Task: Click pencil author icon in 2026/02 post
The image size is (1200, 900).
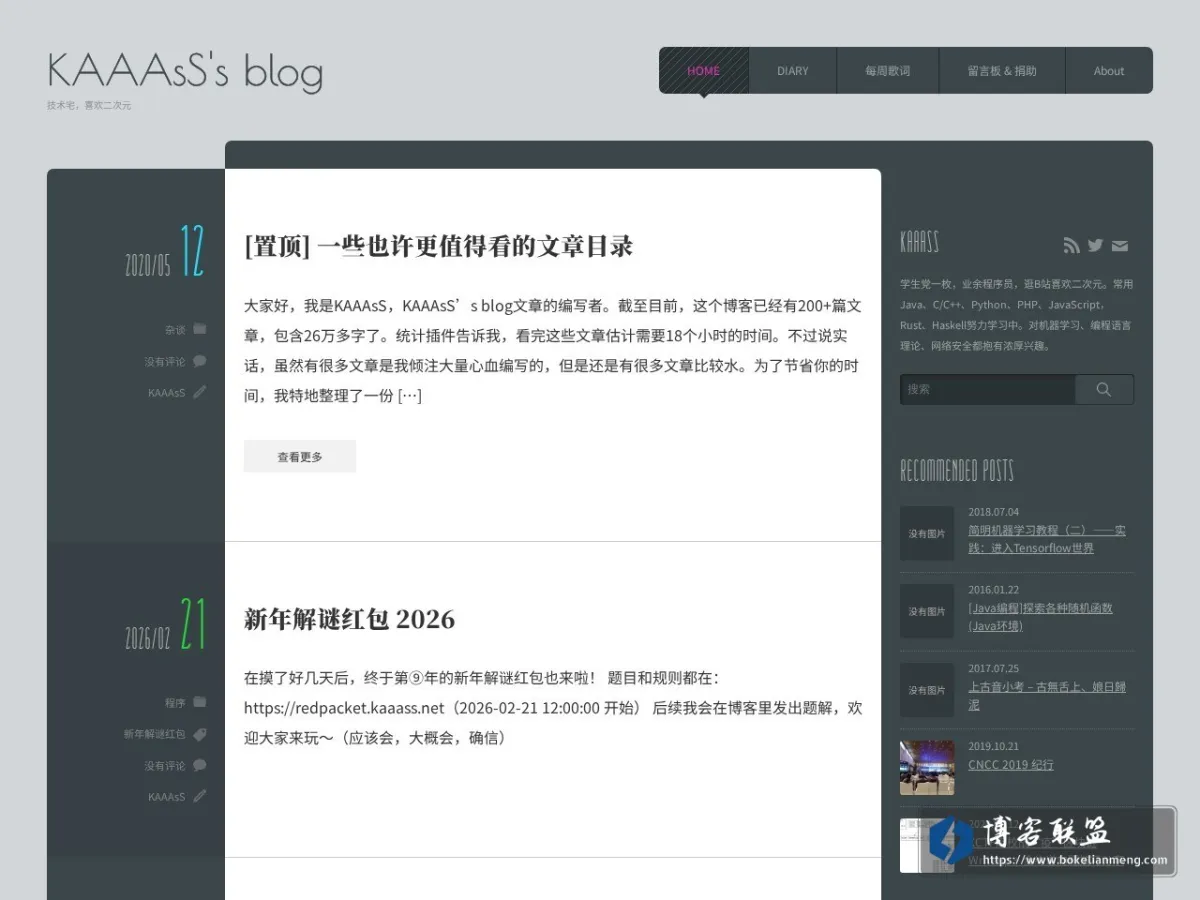Action: point(200,796)
